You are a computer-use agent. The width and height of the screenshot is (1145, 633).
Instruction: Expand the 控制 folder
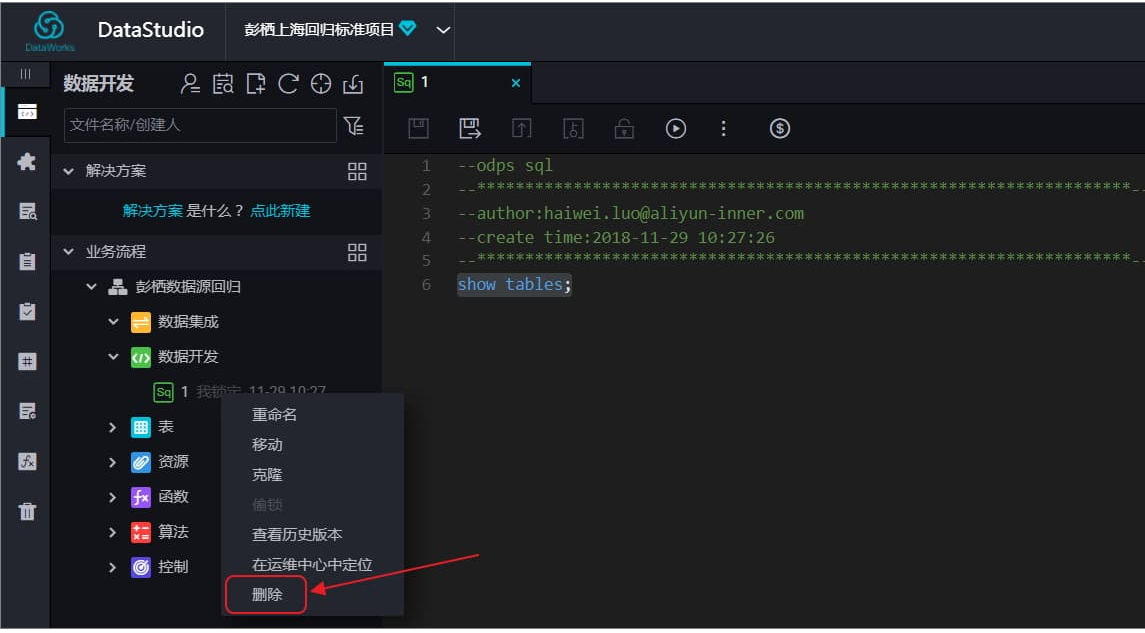click(x=113, y=567)
